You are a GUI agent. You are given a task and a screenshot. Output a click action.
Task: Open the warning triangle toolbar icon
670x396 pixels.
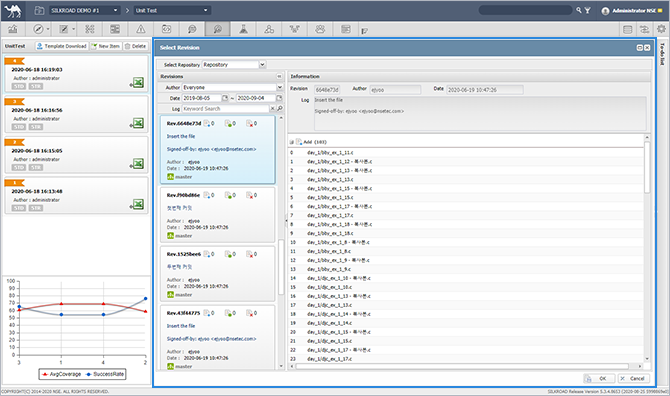click(x=141, y=29)
